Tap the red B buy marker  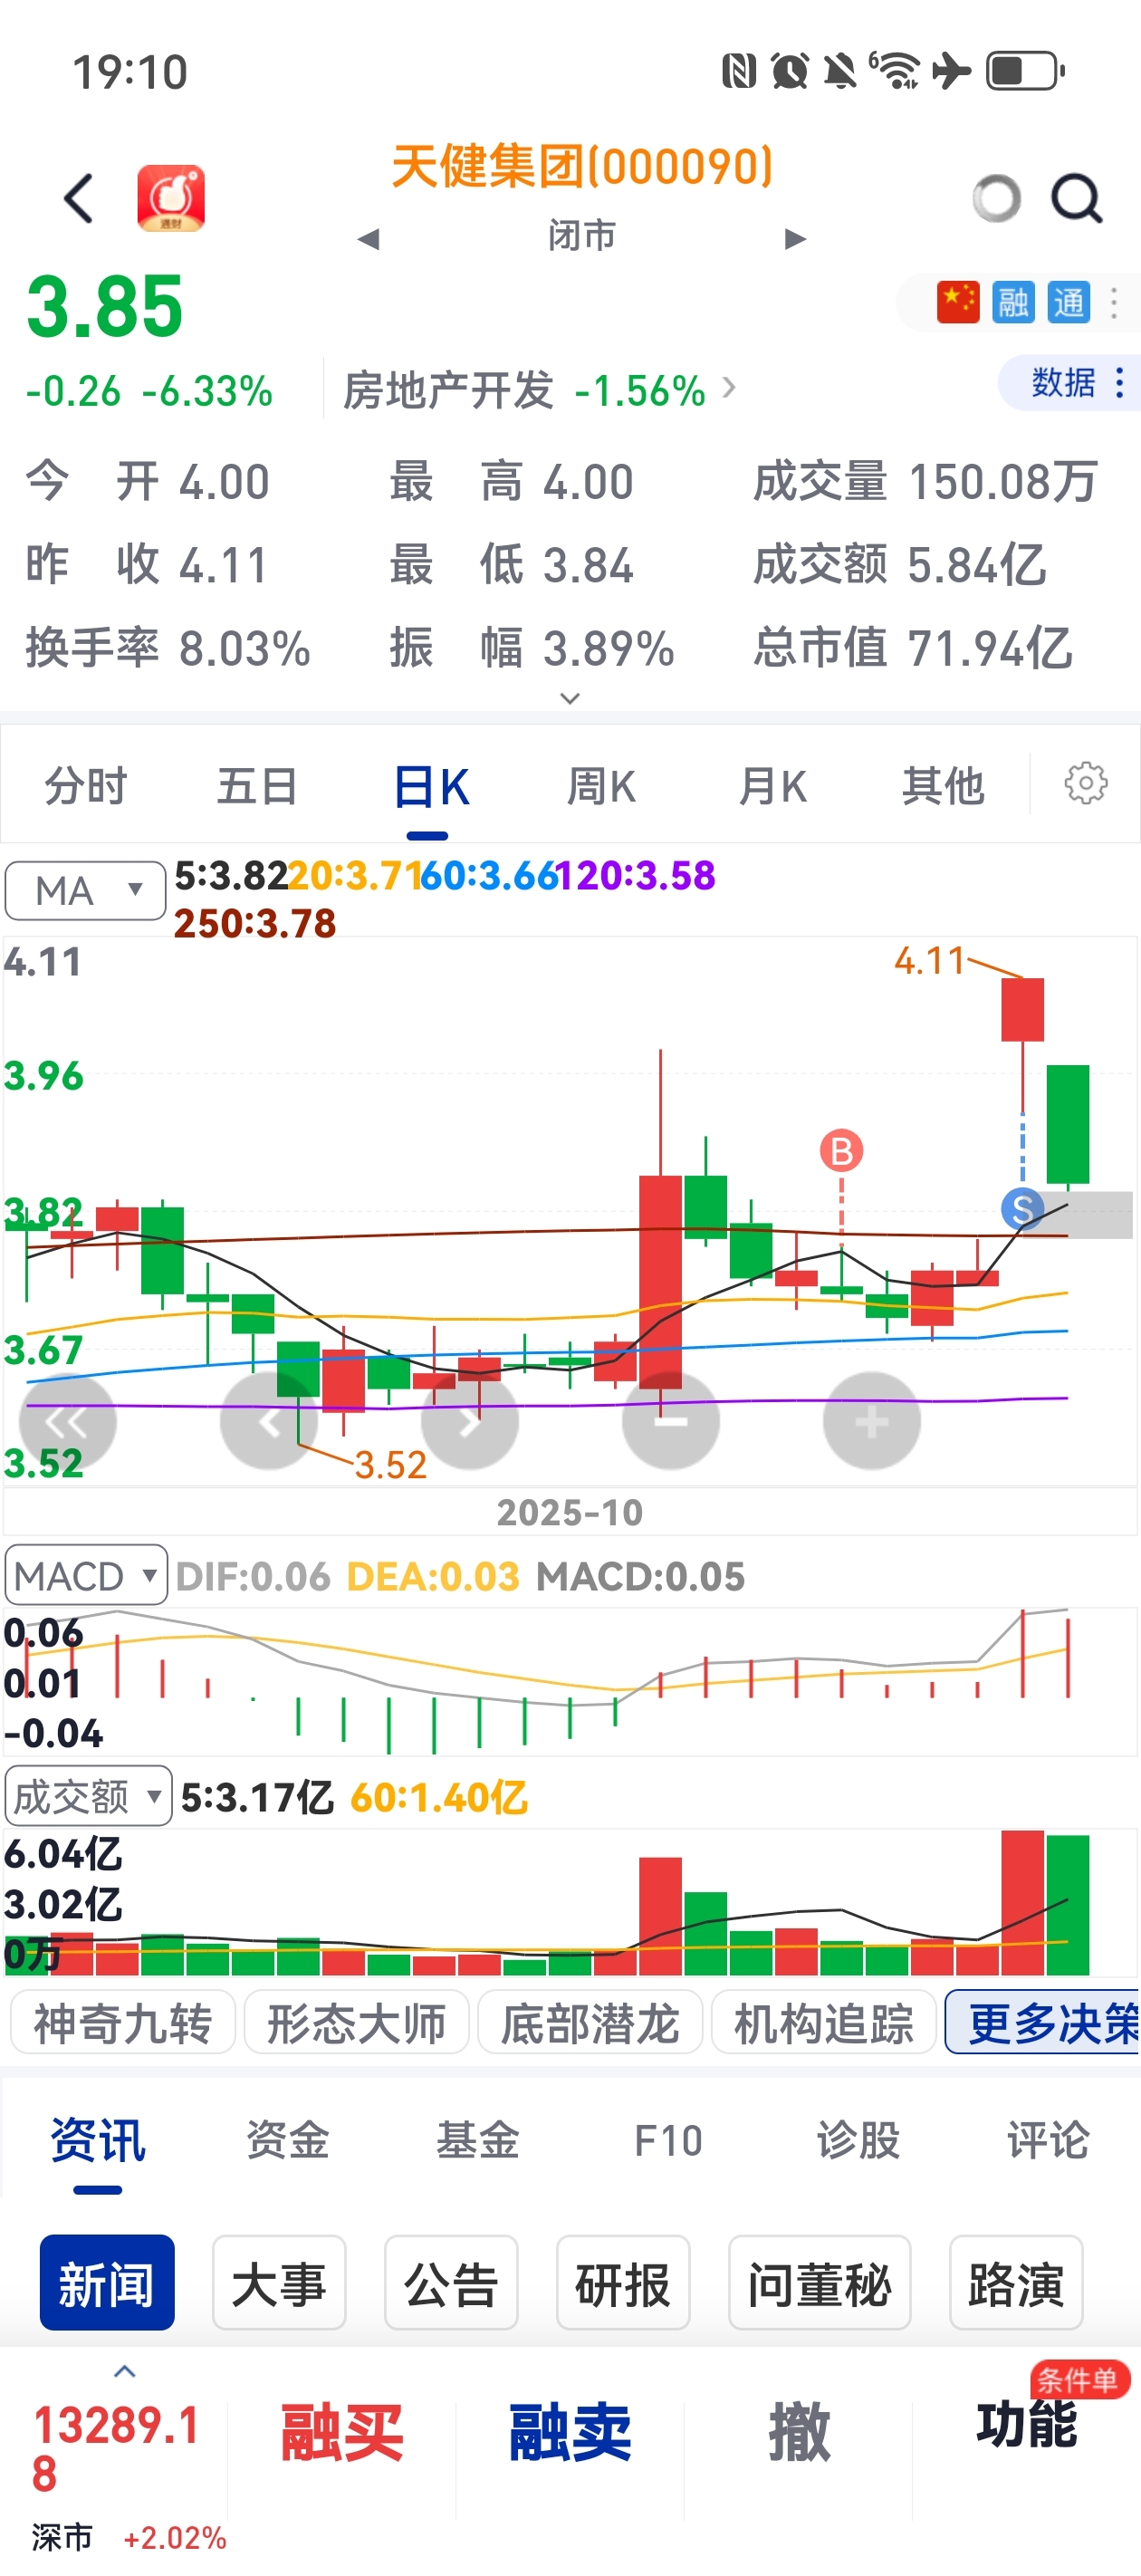[841, 1151]
